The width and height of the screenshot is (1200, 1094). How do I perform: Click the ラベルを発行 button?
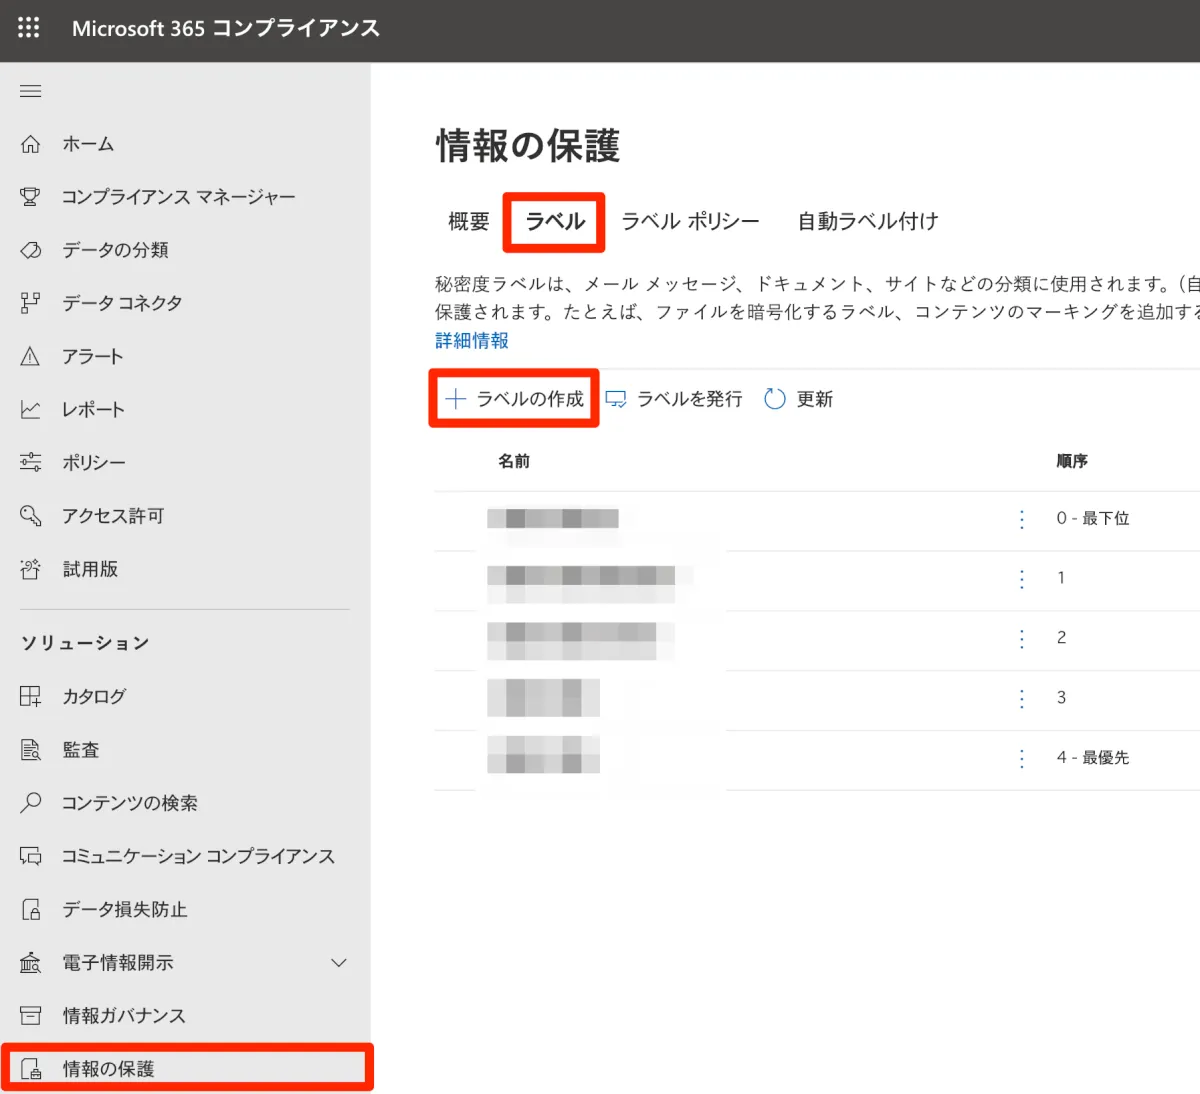point(675,399)
